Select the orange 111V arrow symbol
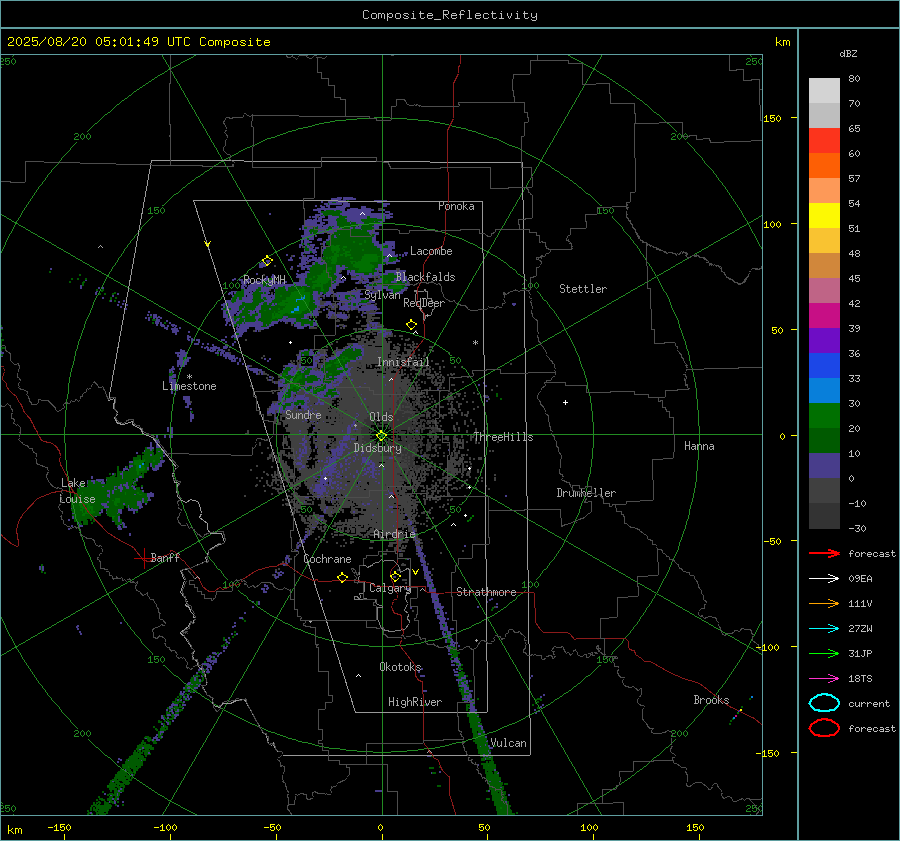 (x=824, y=603)
